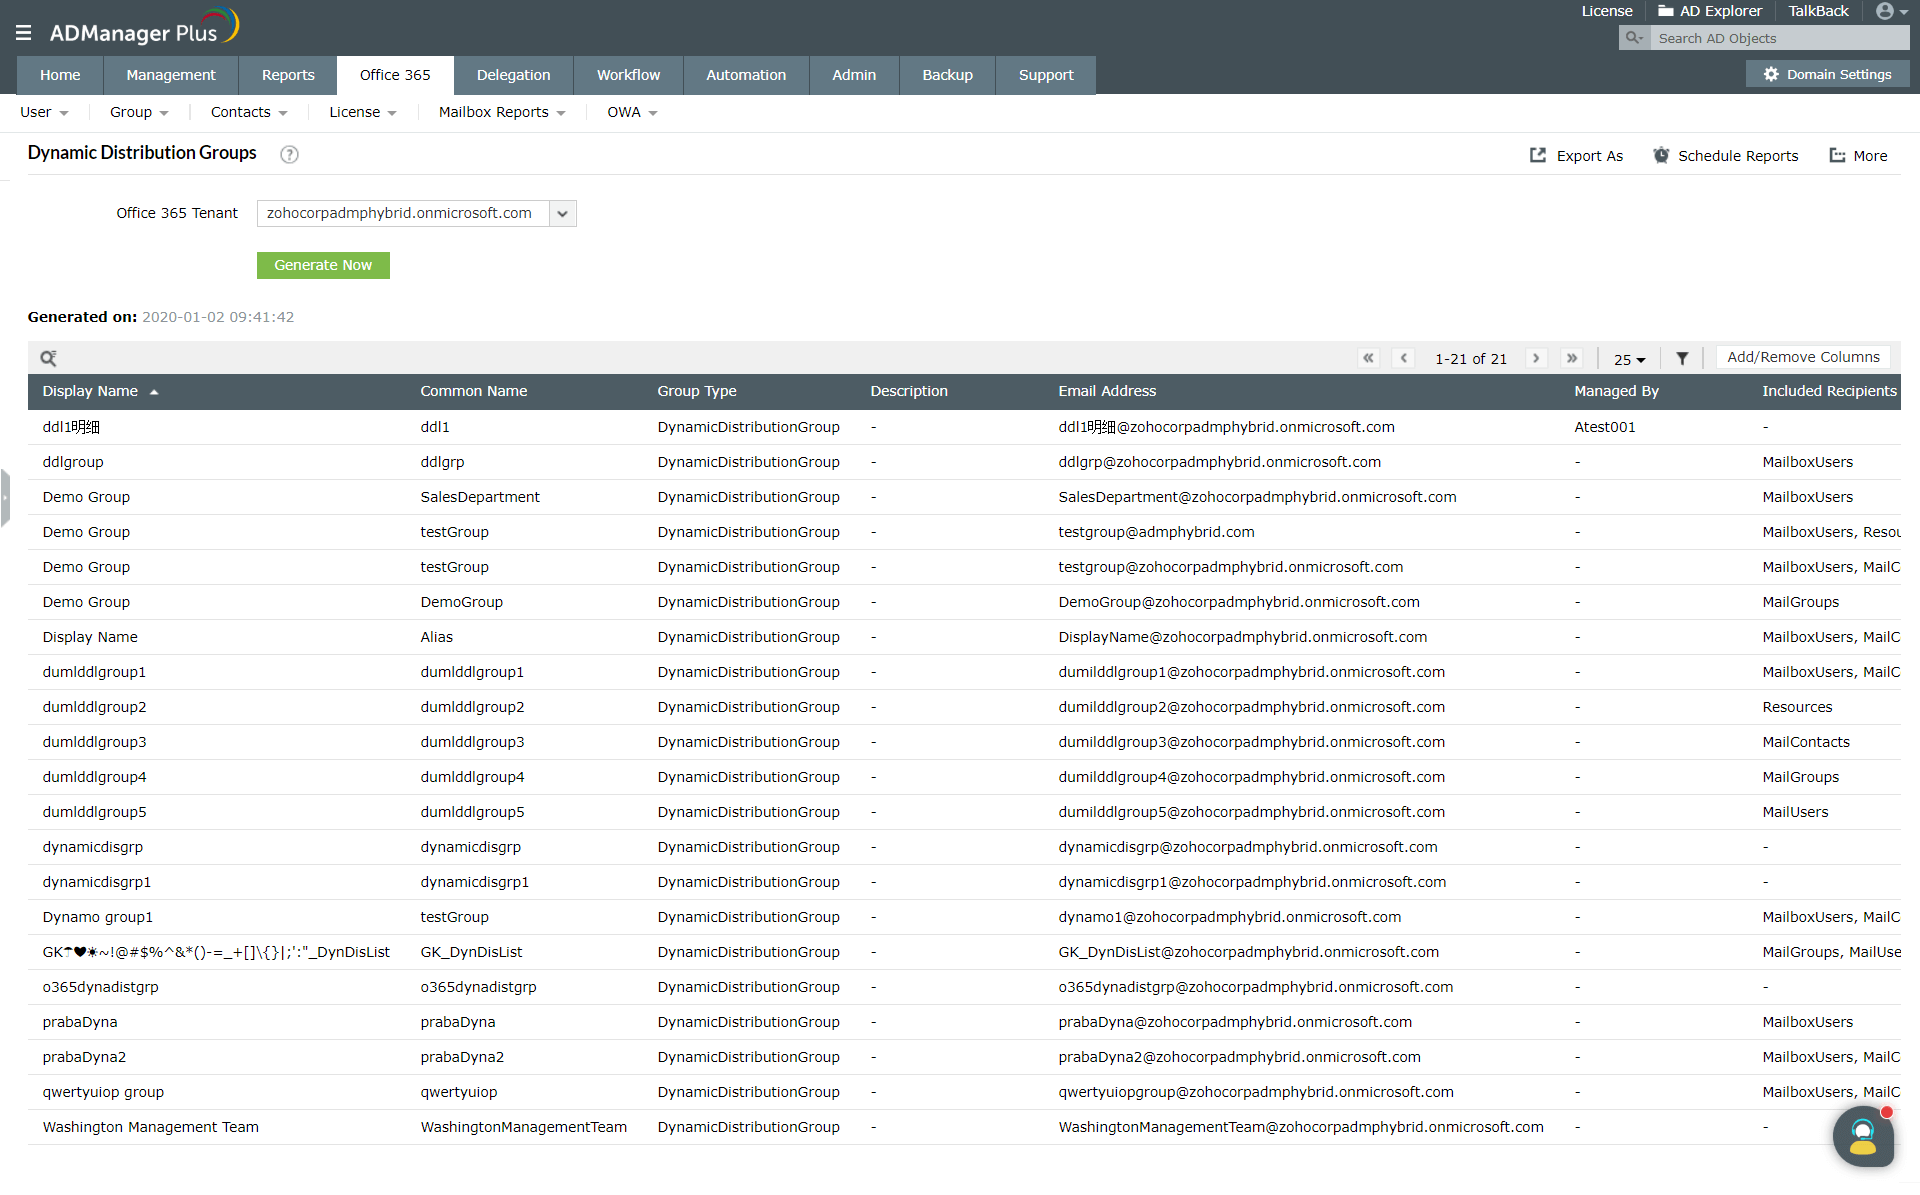Switch to the Delegation tab

click(513, 75)
